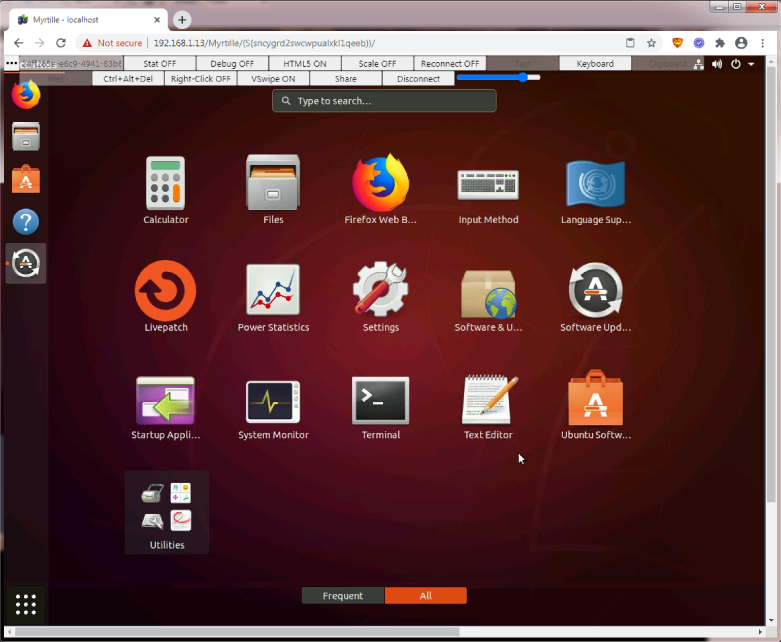Expand Myrtille toolbar ellipsis menu
The height and width of the screenshot is (642, 781).
pos(11,63)
